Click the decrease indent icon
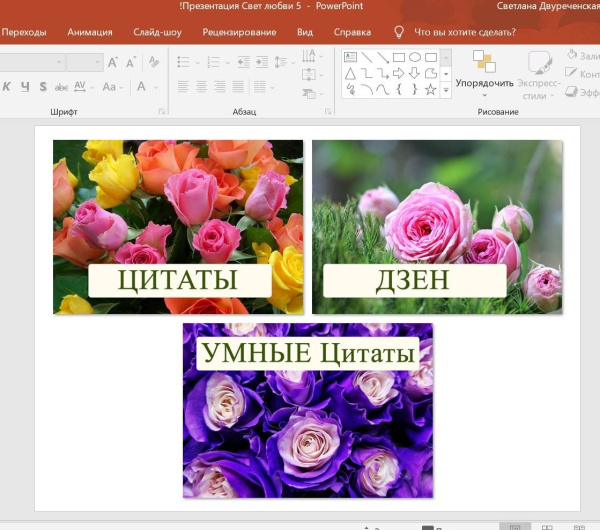Viewport: 600px width, 530px height. (243, 62)
